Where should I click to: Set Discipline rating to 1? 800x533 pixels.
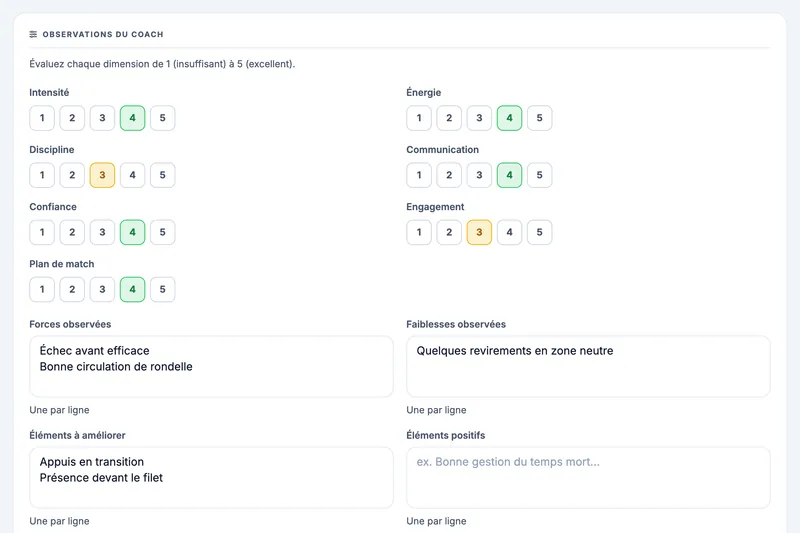coord(42,175)
